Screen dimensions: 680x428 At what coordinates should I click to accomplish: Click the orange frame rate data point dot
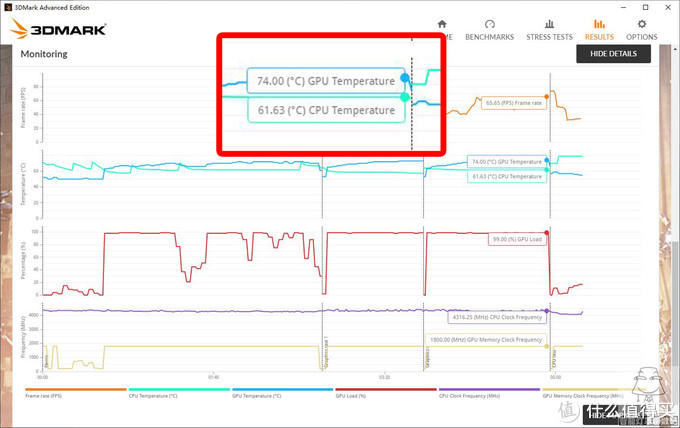click(x=546, y=97)
